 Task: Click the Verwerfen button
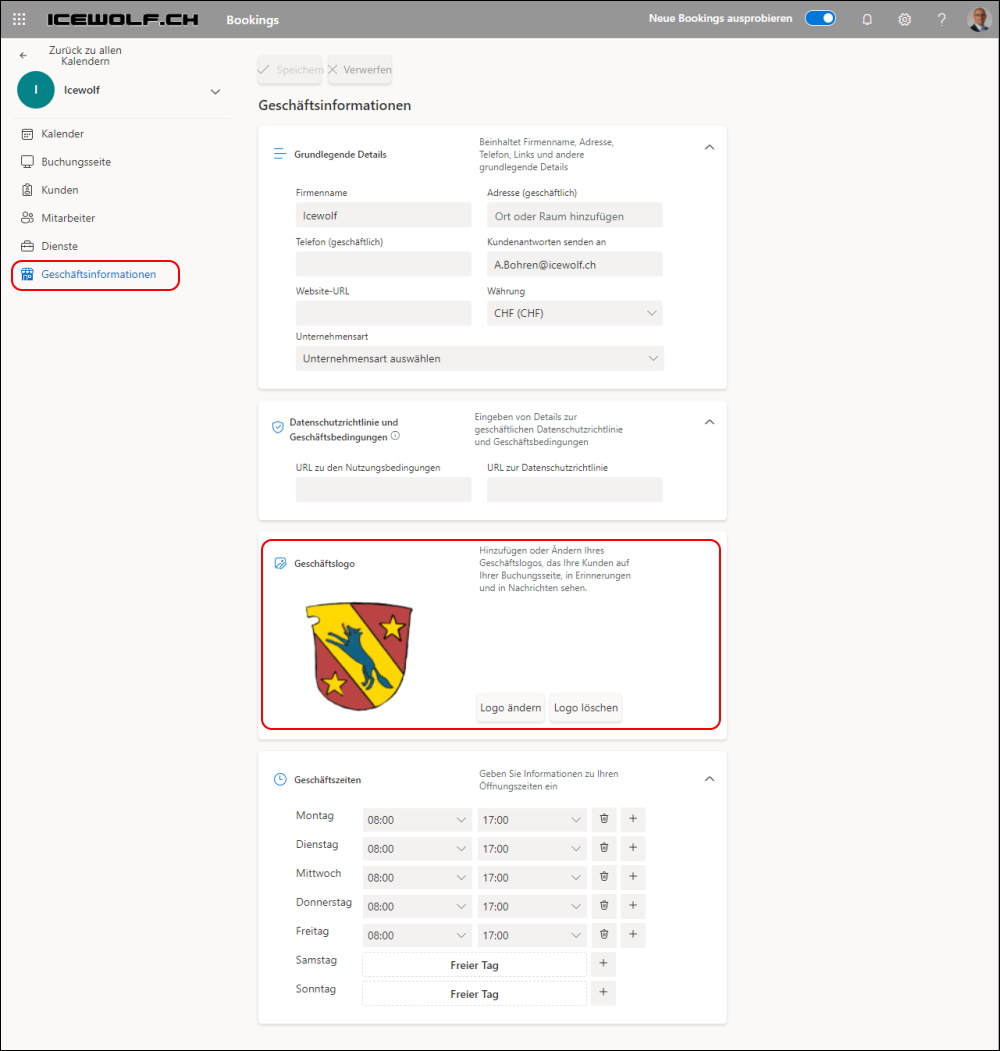click(360, 70)
